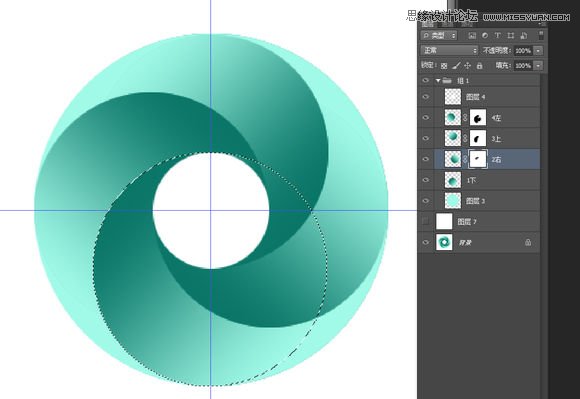Select layer thumbnail of 图层 3
The image size is (580, 399).
point(453,201)
